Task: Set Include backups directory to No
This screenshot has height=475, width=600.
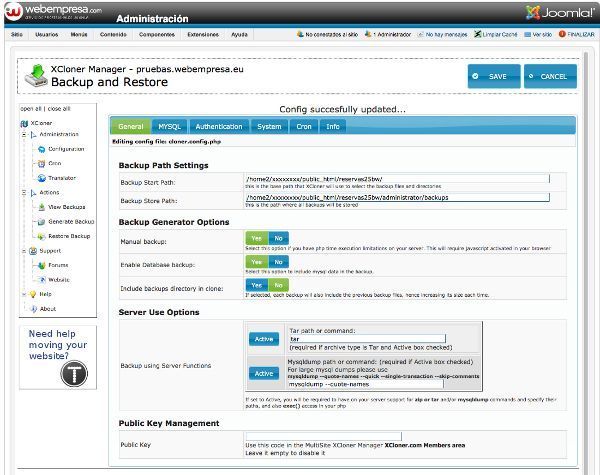Action: [278, 286]
